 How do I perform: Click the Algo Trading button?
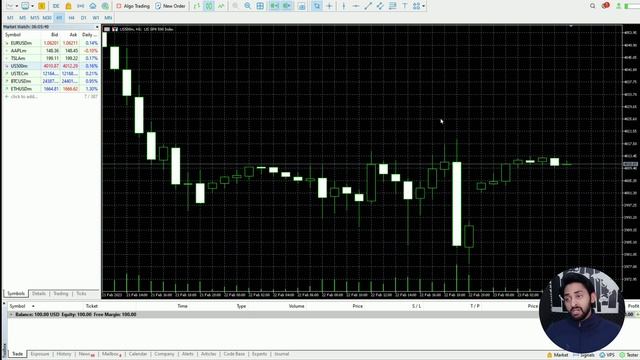click(133, 6)
